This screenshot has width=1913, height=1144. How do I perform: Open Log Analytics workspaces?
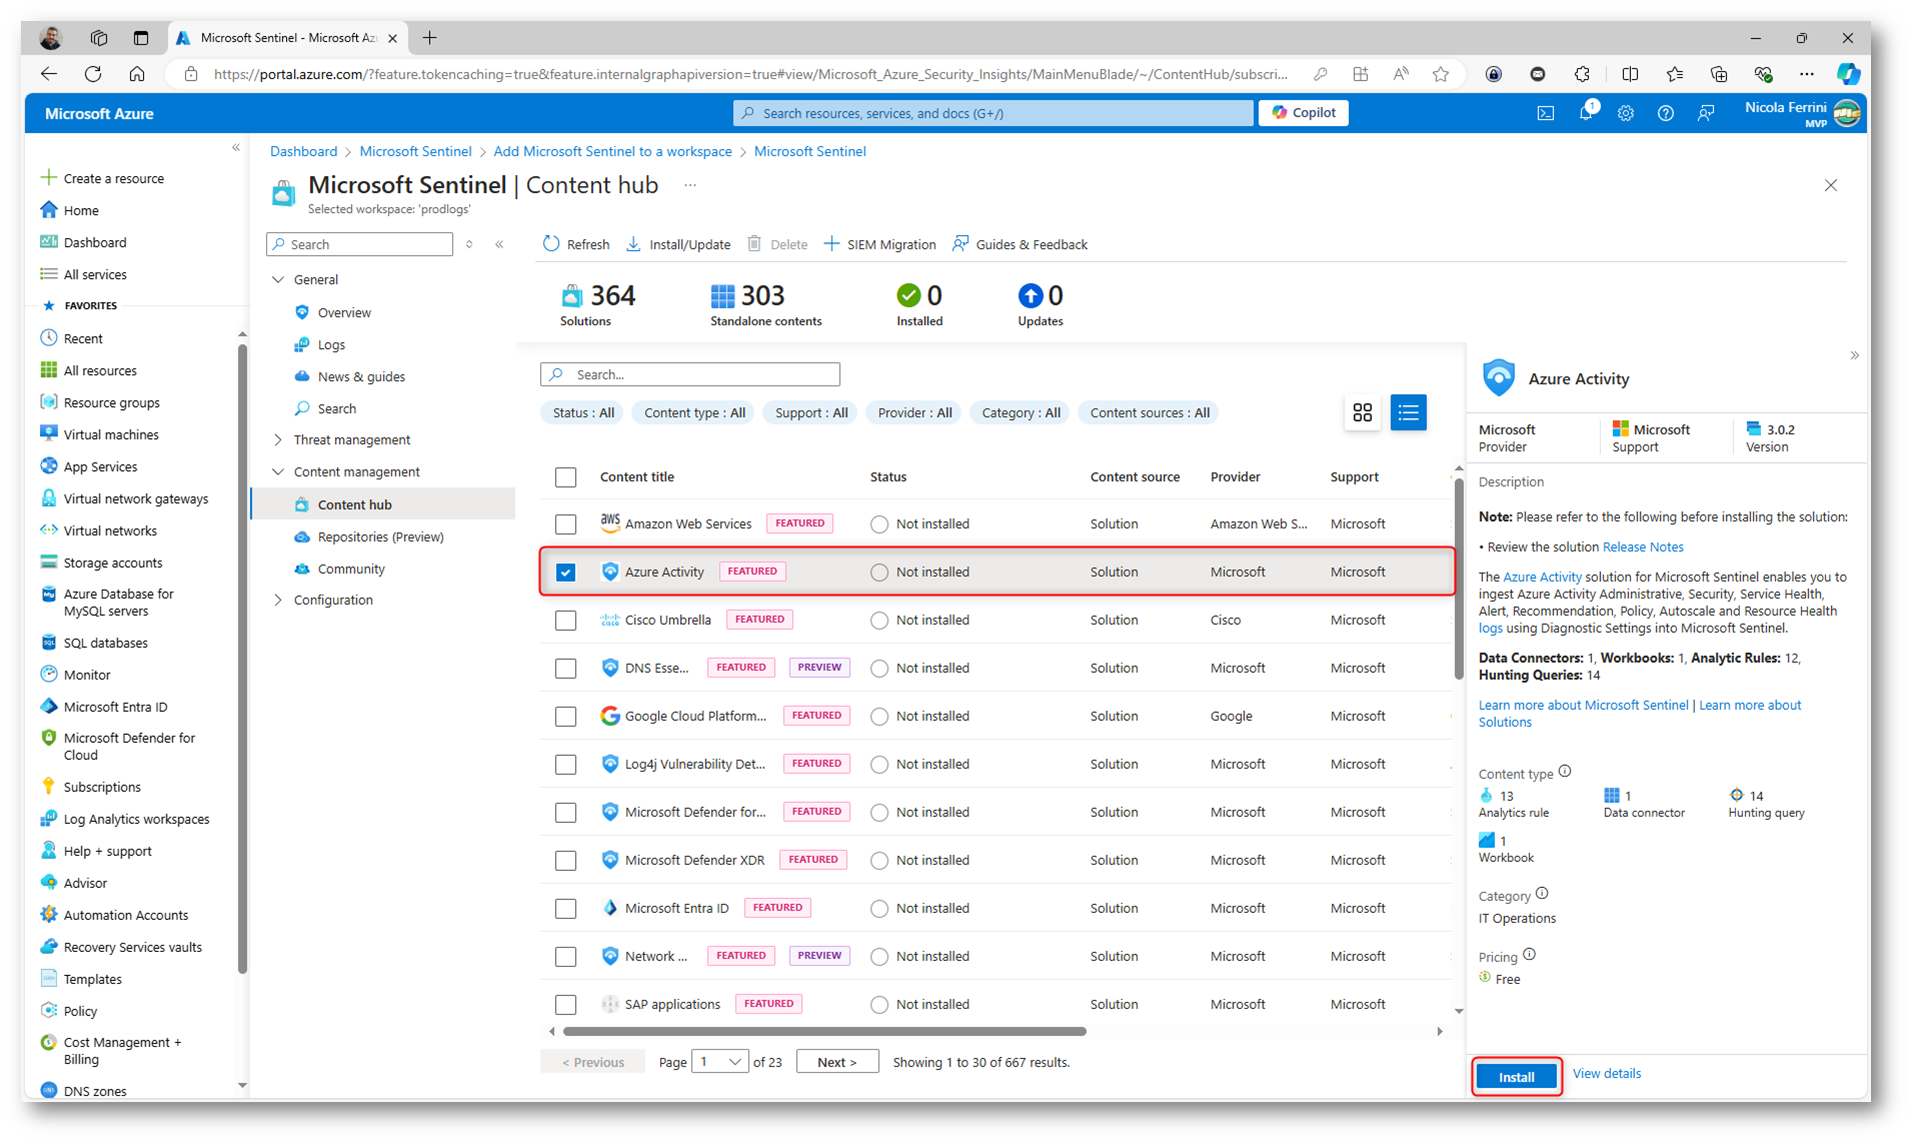(x=125, y=819)
